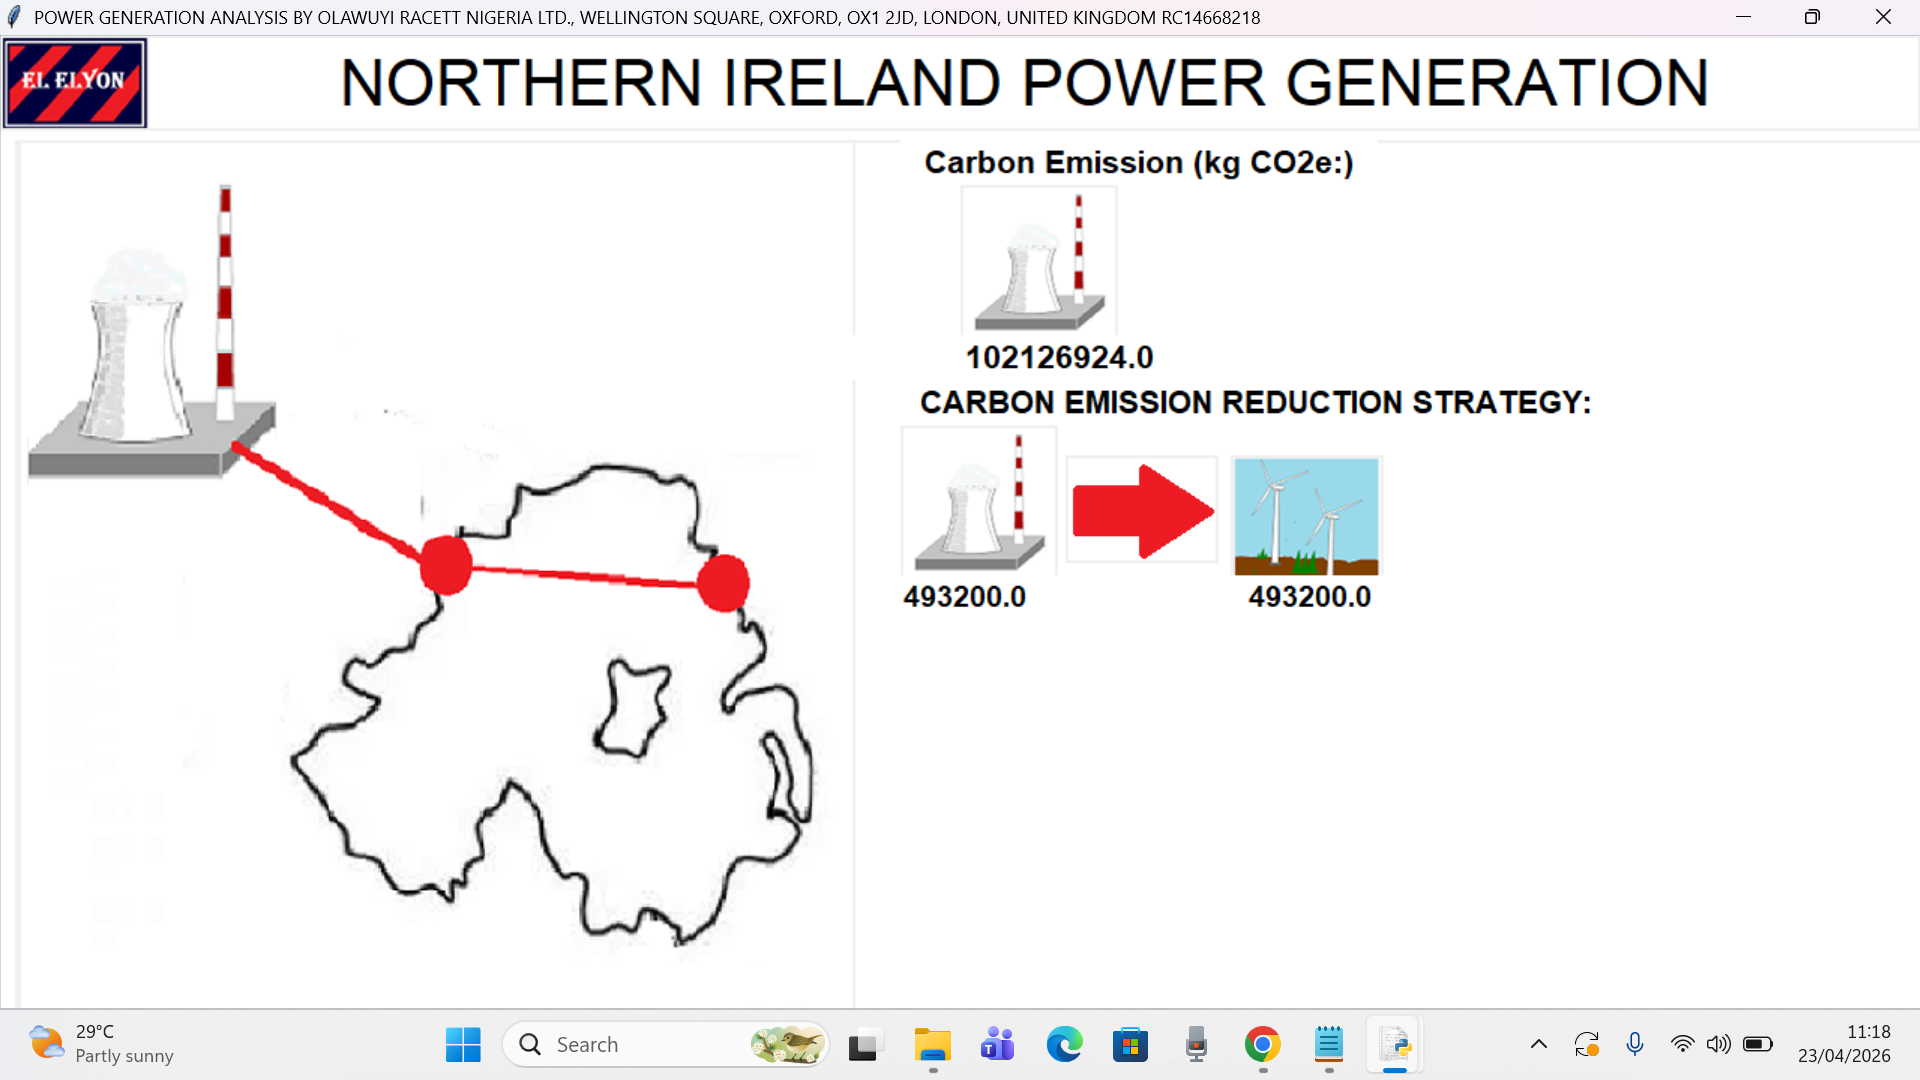Click the Windows Start button
Screen dimensions: 1920x1080
coord(463,1045)
